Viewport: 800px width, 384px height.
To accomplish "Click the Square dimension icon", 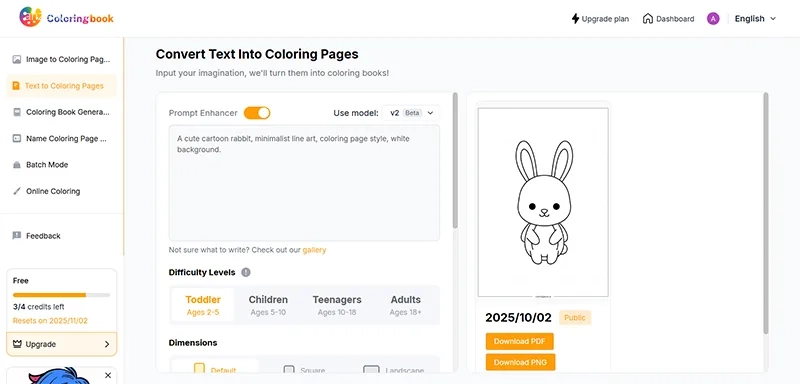I will click(289, 370).
